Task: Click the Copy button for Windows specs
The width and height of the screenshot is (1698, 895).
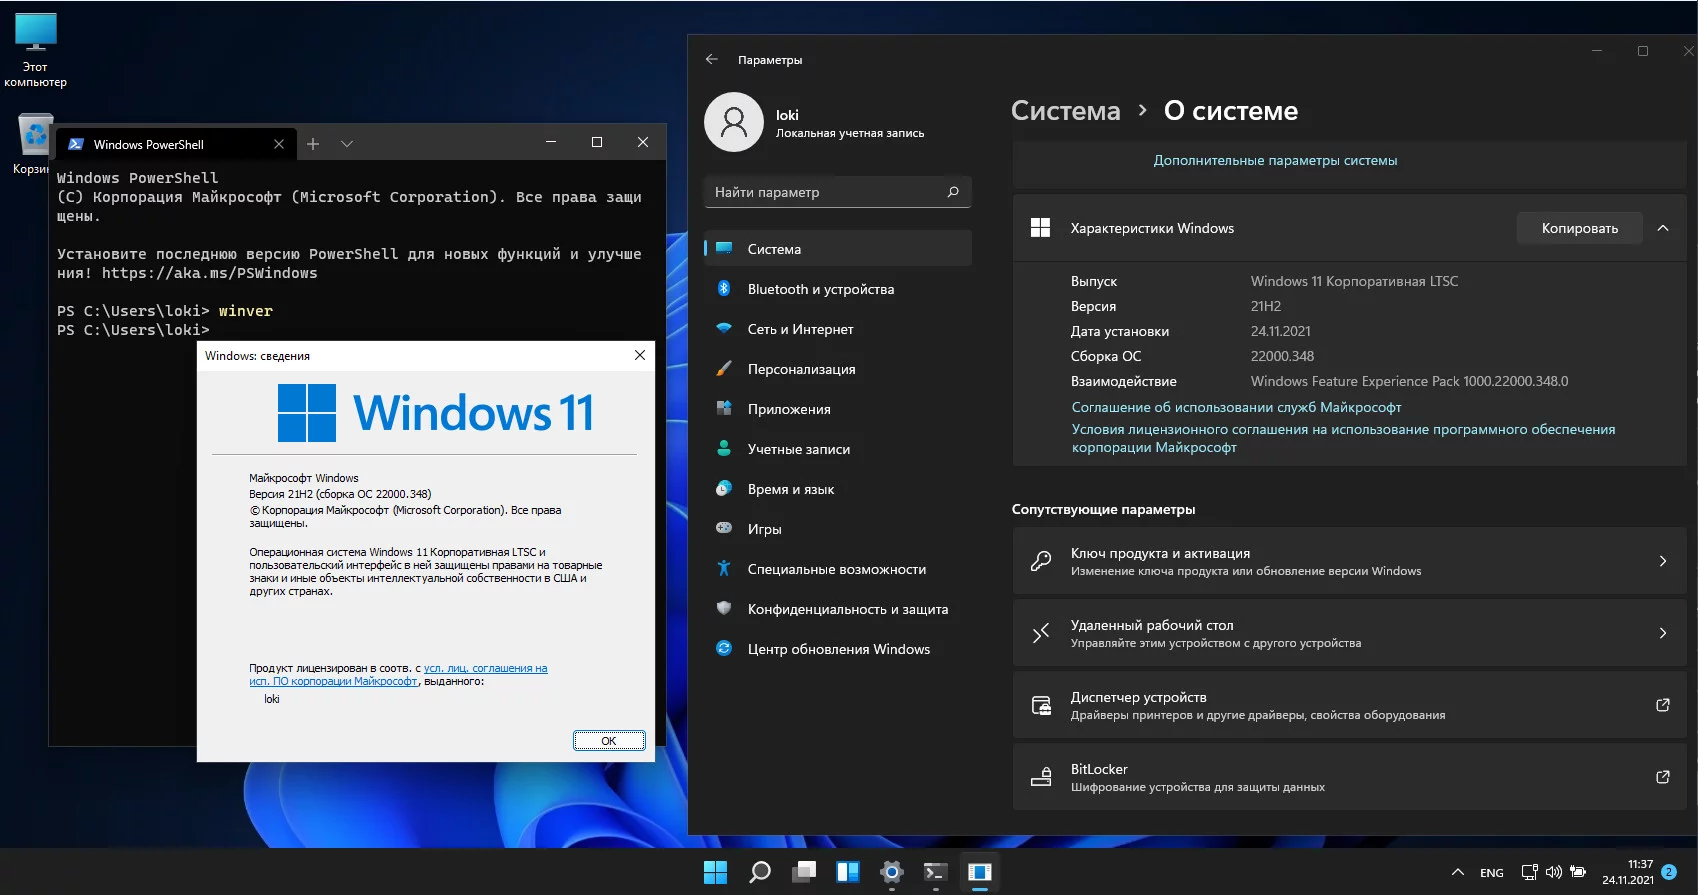Action: coord(1579,228)
